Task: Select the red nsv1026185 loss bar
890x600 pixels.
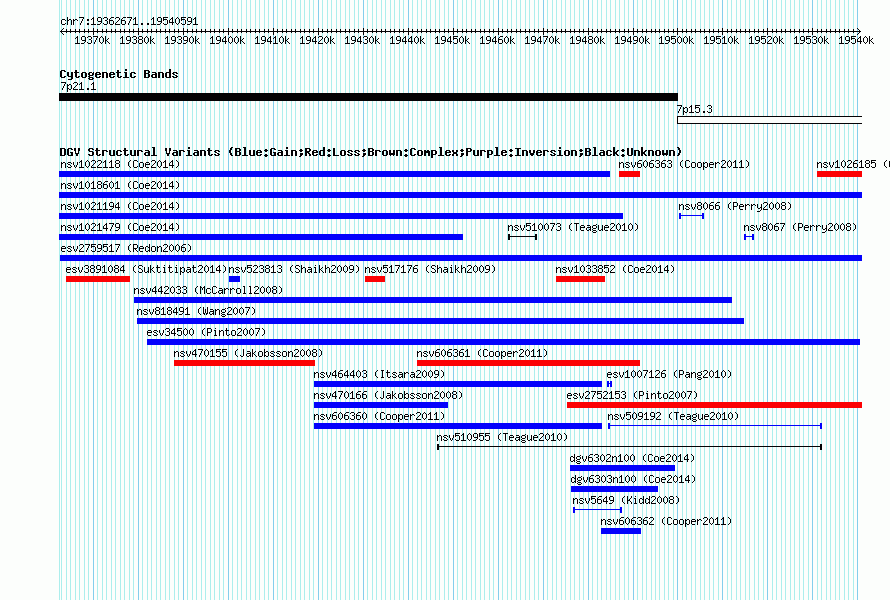Action: pyautogui.click(x=839, y=174)
